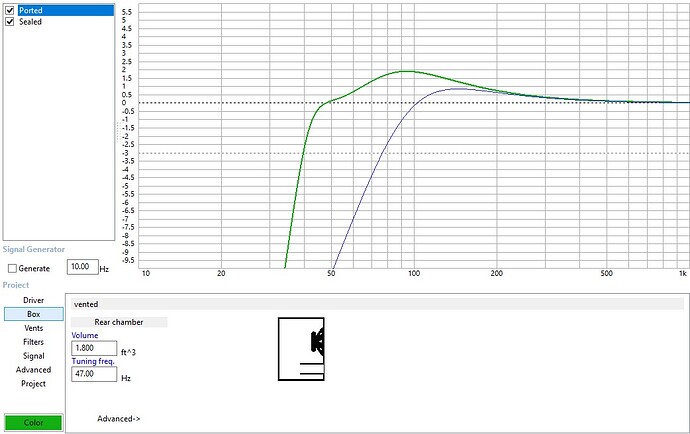
Task: Open the Vents tab
Action: click(x=34, y=328)
